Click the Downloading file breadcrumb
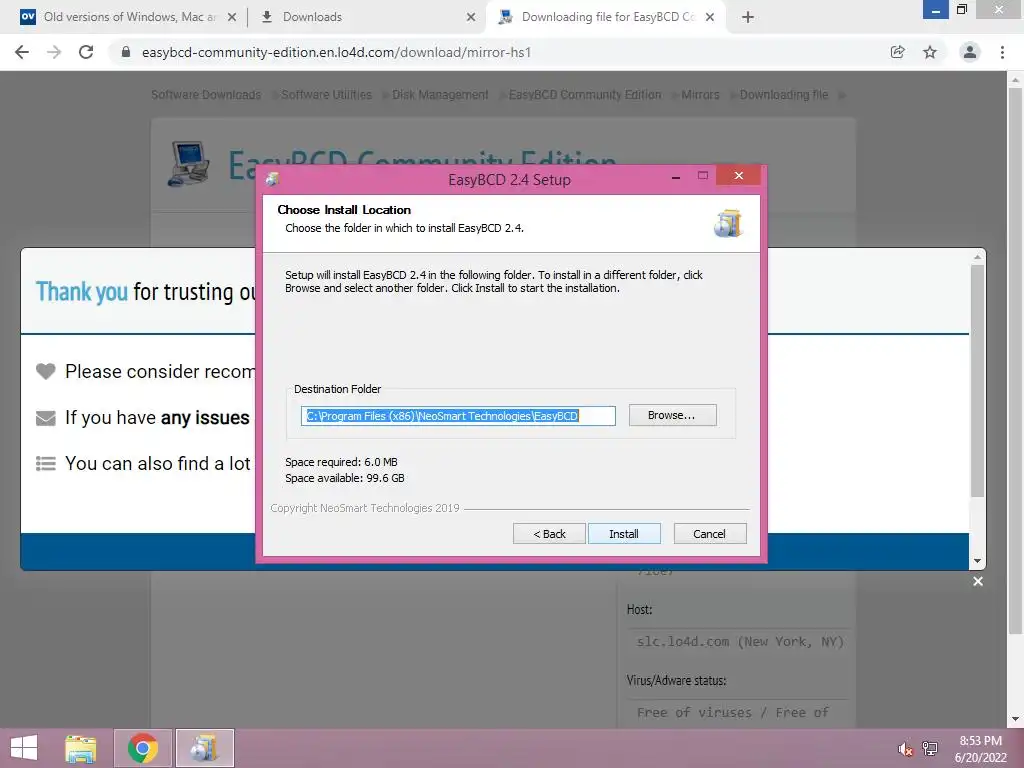The image size is (1024, 768). coord(784,95)
